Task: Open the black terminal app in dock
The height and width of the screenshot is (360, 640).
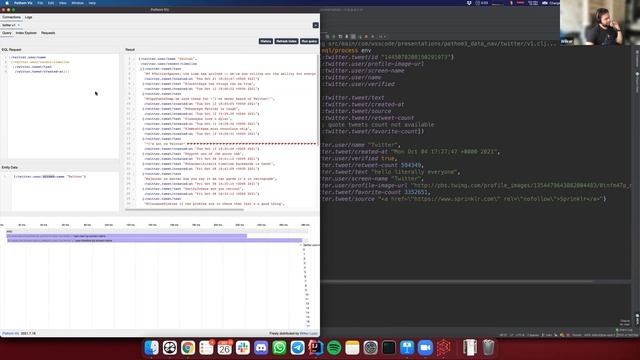Action: (x=389, y=348)
